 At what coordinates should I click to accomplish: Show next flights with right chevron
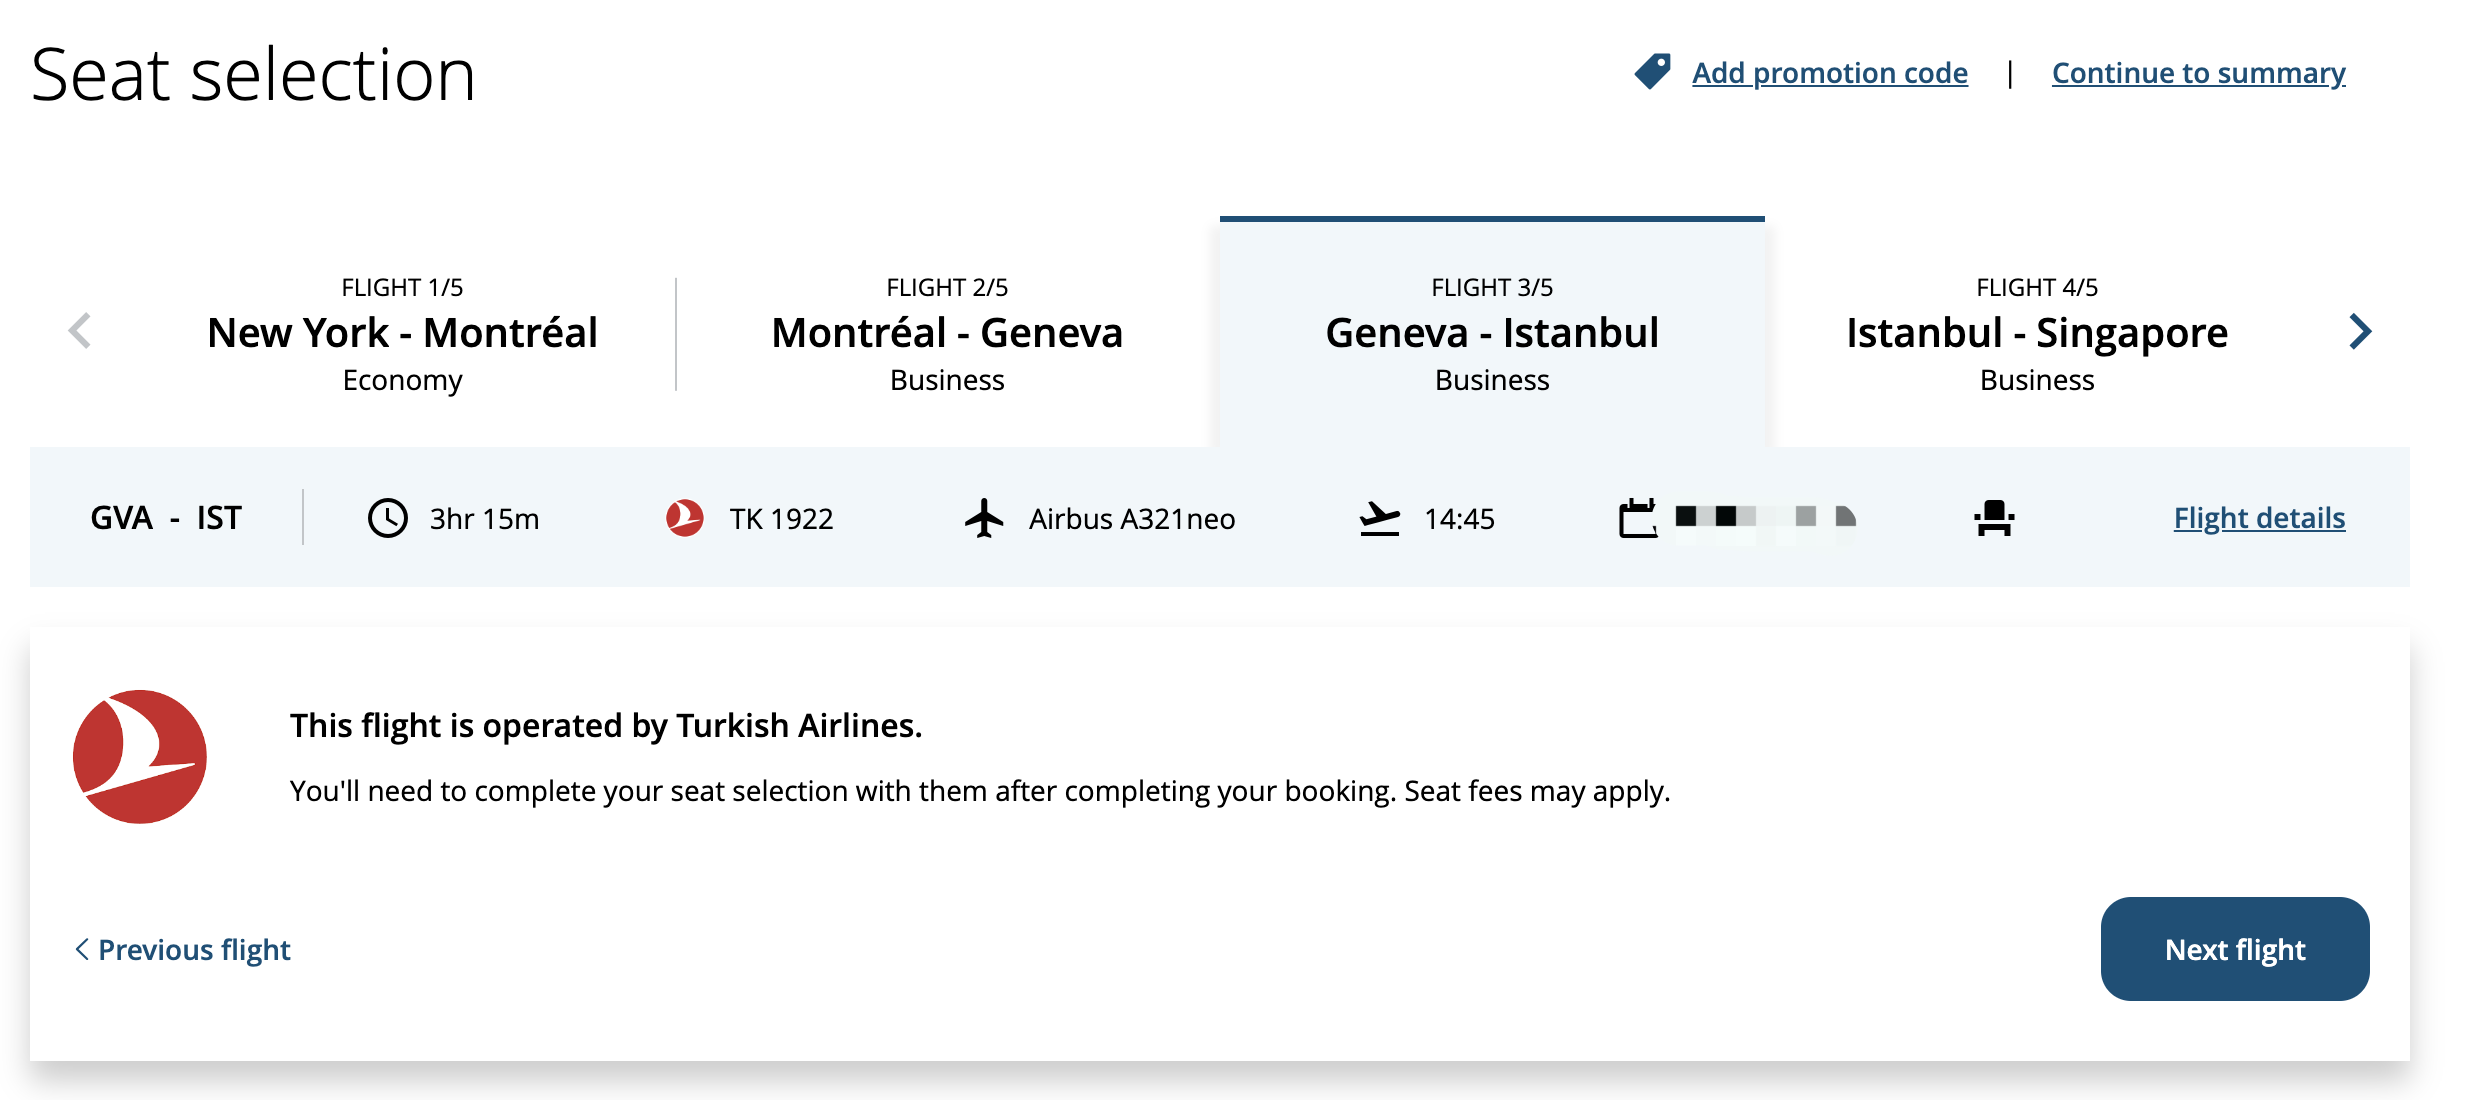click(x=2360, y=332)
